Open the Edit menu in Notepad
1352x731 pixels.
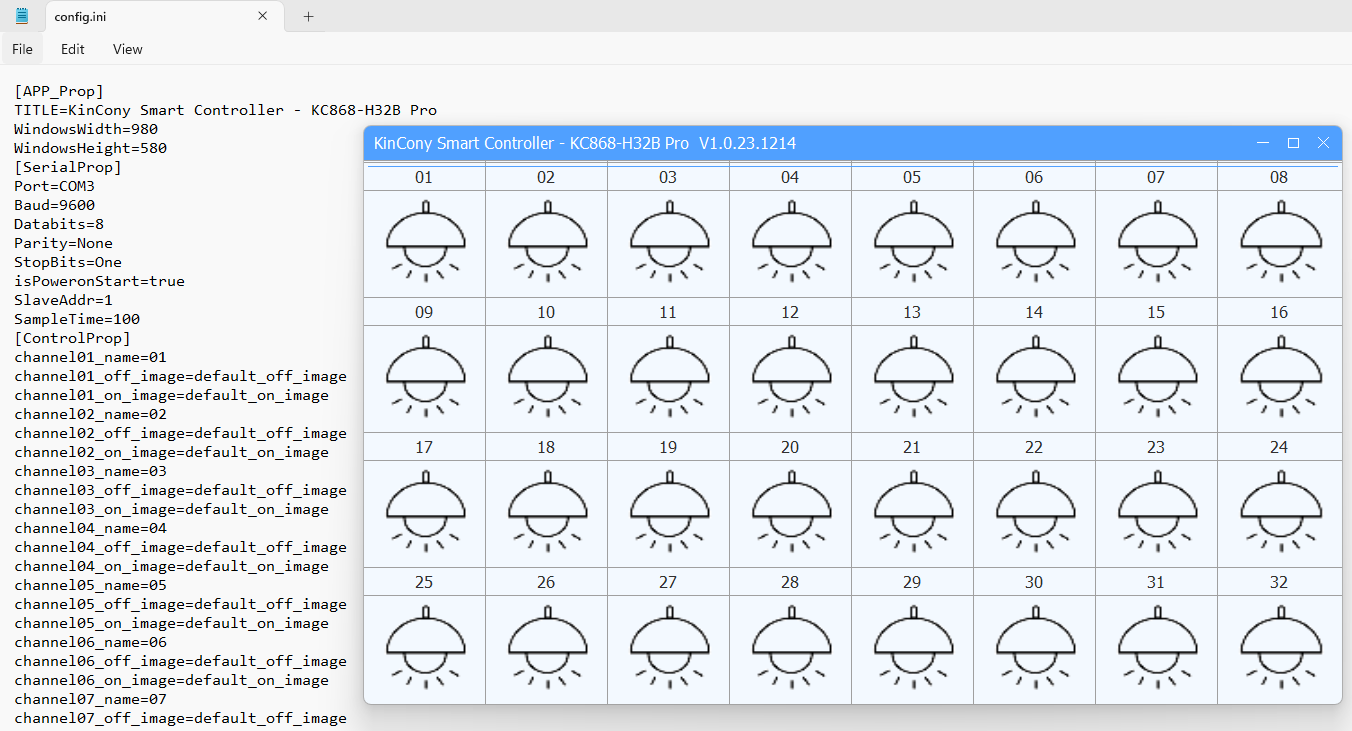point(72,49)
